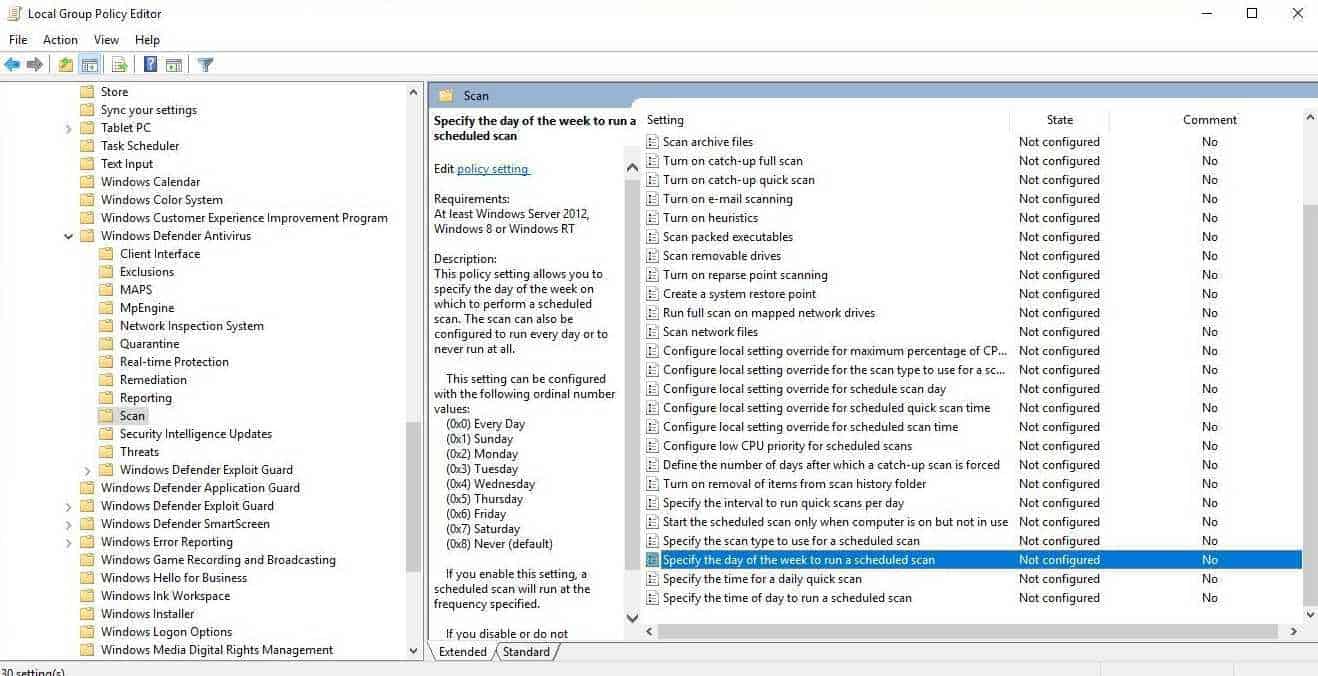Click the icon beside Turn on e-mail scanning
The width and height of the screenshot is (1318, 676).
tap(653, 199)
